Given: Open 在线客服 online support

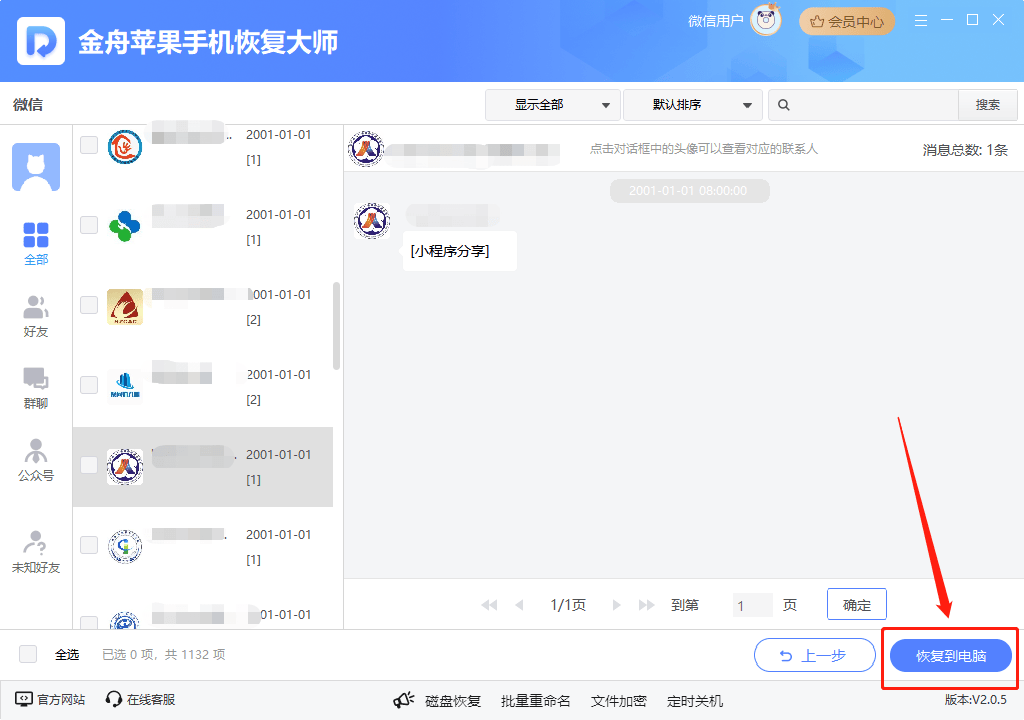Looking at the screenshot, I should tap(141, 700).
